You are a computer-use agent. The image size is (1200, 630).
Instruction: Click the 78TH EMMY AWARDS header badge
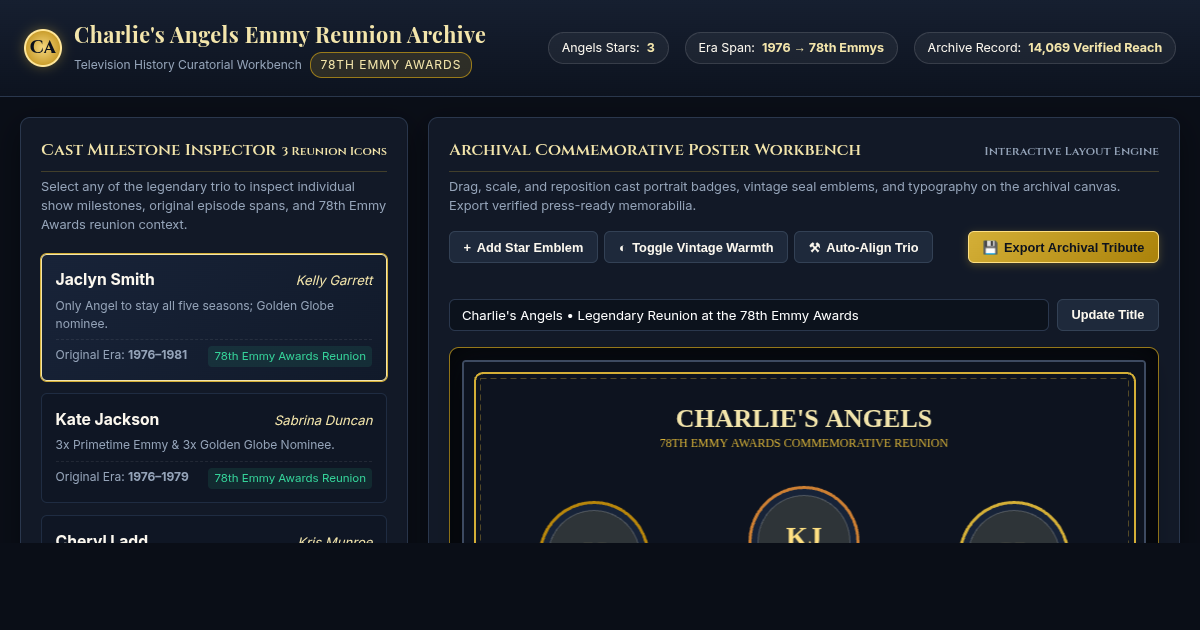point(391,65)
